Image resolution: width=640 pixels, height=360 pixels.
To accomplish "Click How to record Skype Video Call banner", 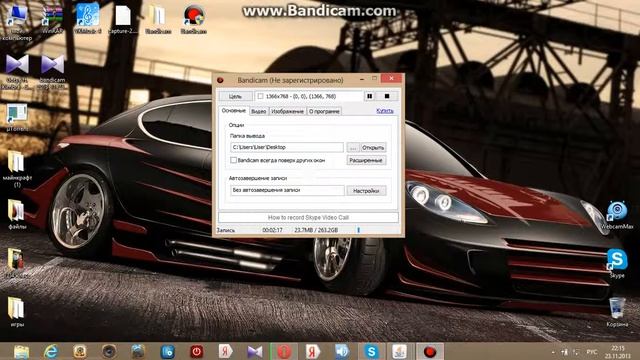I will tap(308, 218).
